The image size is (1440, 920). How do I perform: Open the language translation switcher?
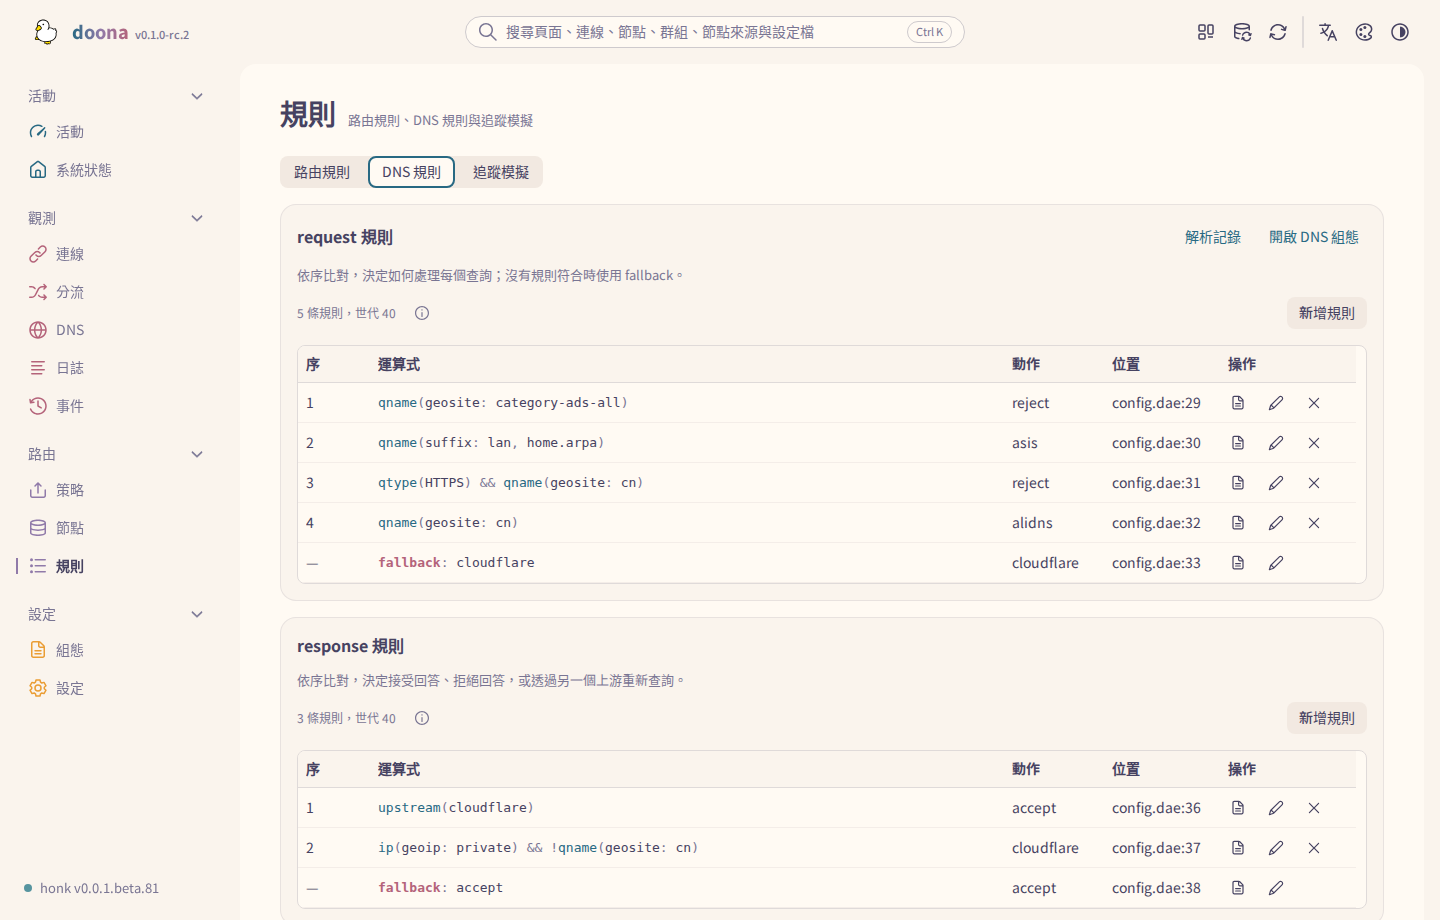coord(1328,32)
